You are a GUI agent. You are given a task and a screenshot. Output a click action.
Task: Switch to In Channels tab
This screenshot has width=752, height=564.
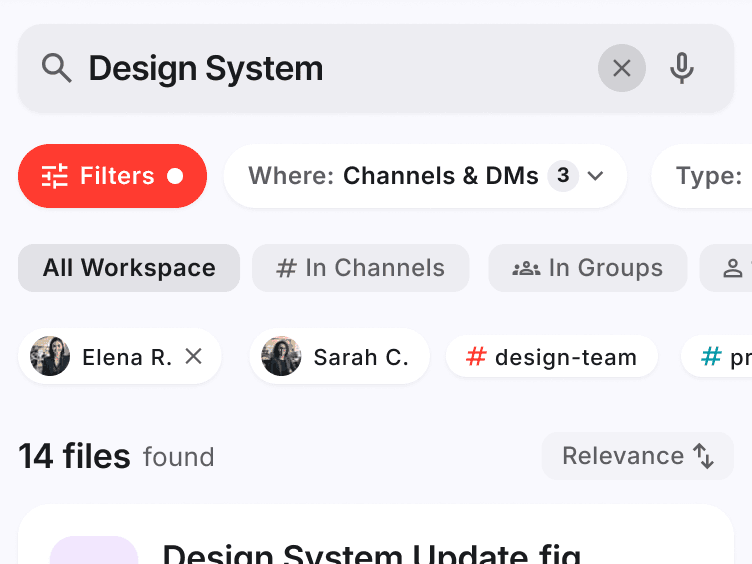tap(361, 268)
